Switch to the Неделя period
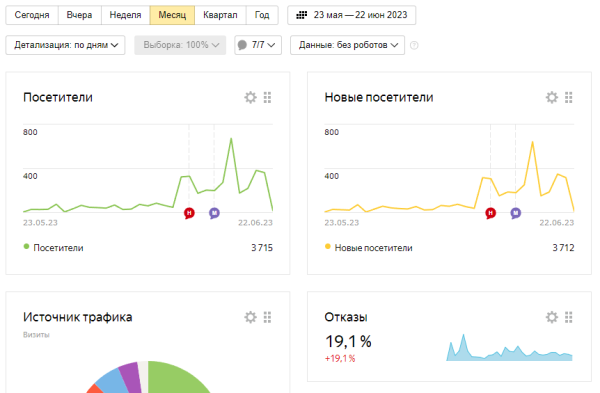600x393 pixels. tap(126, 15)
